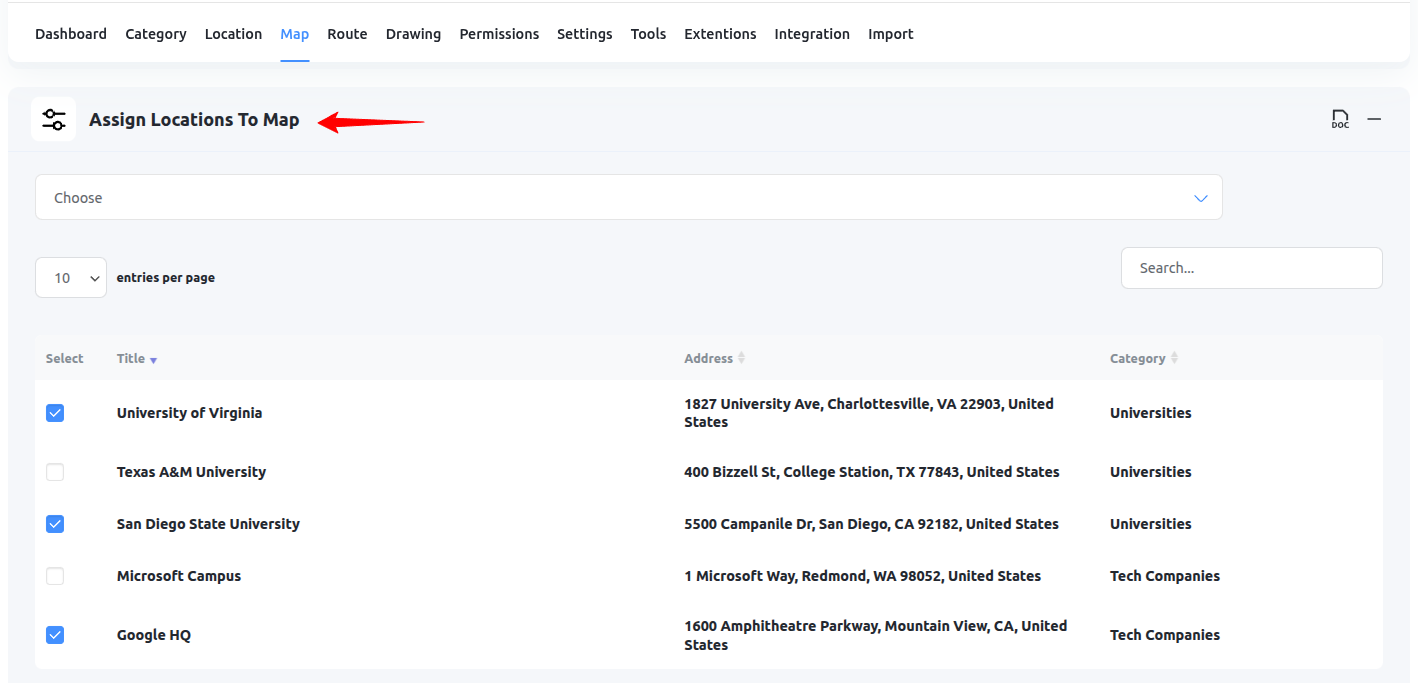Click the Category column sort icon
1418x683 pixels.
point(1174,358)
